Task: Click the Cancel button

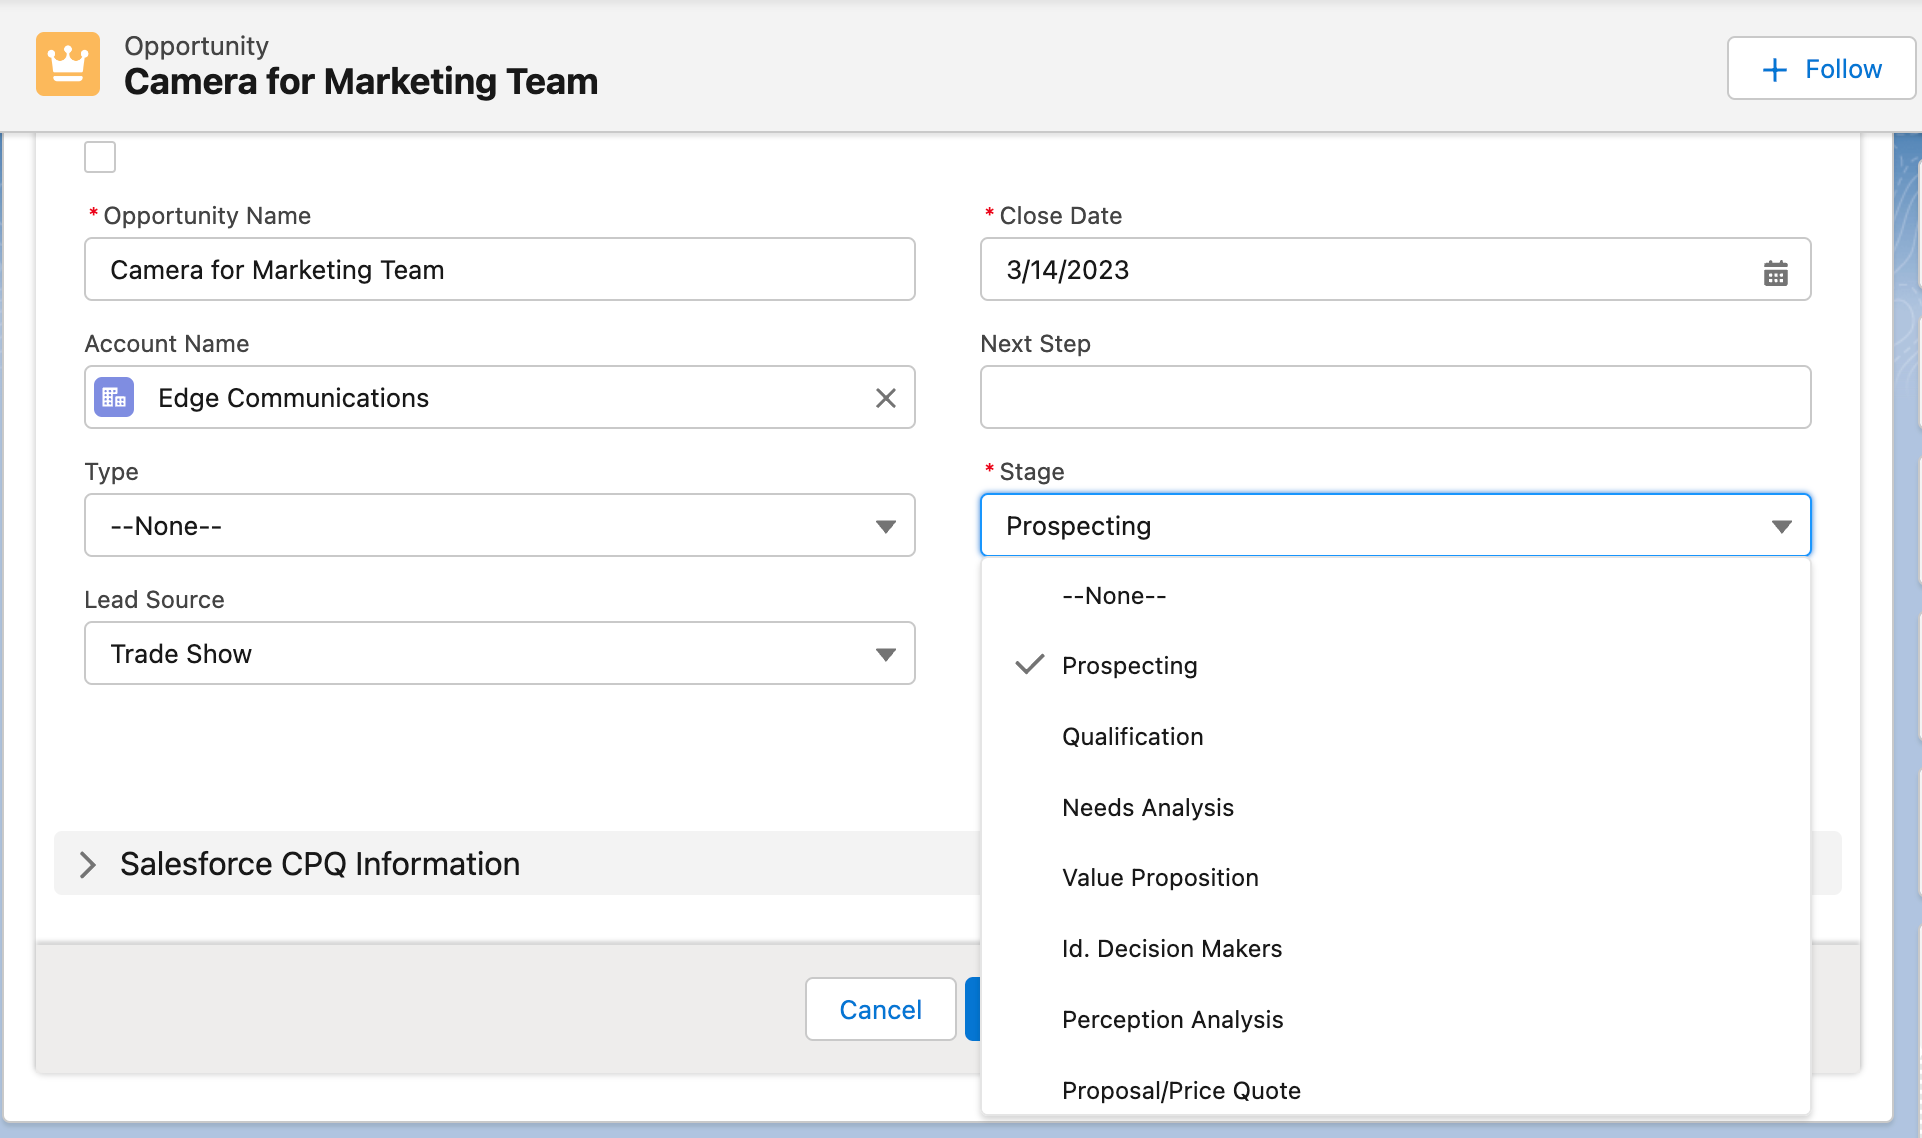Action: pos(880,1009)
